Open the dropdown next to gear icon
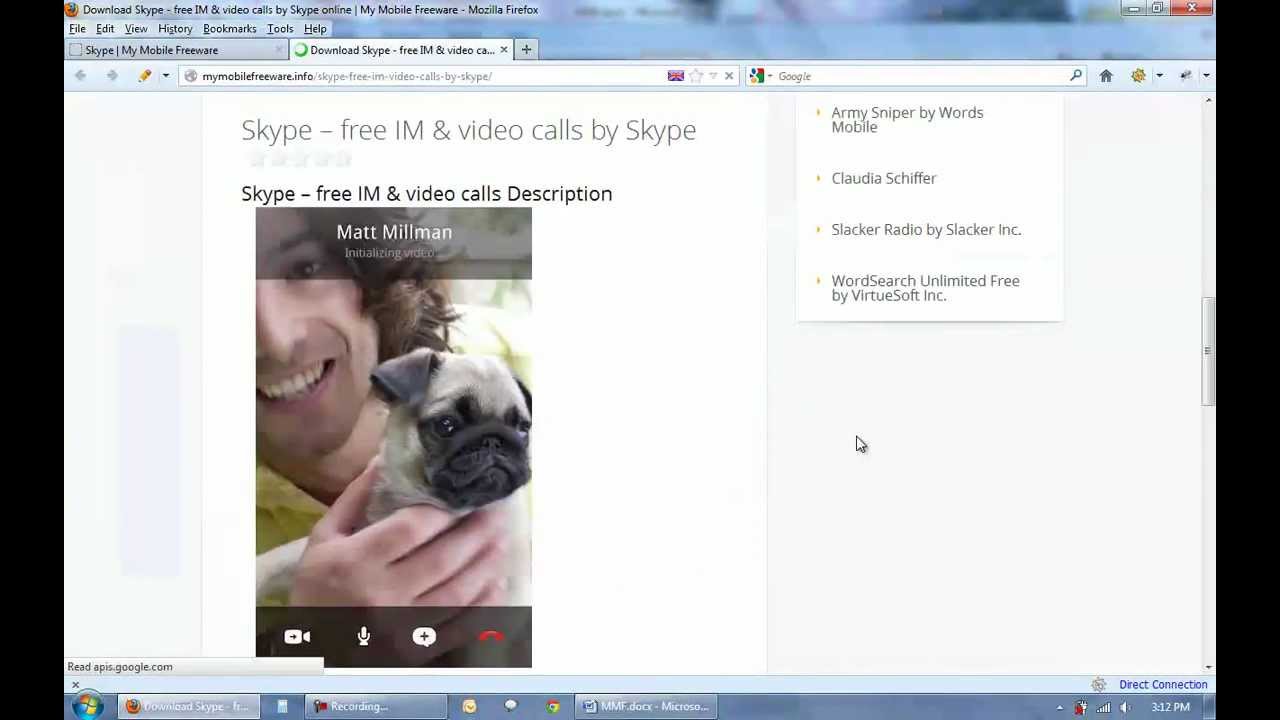 [1159, 76]
